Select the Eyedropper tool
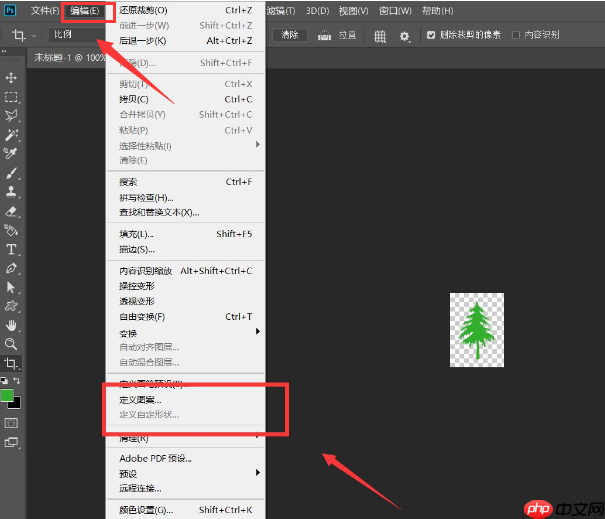Screen dimensions: 605x519 [x=11, y=153]
